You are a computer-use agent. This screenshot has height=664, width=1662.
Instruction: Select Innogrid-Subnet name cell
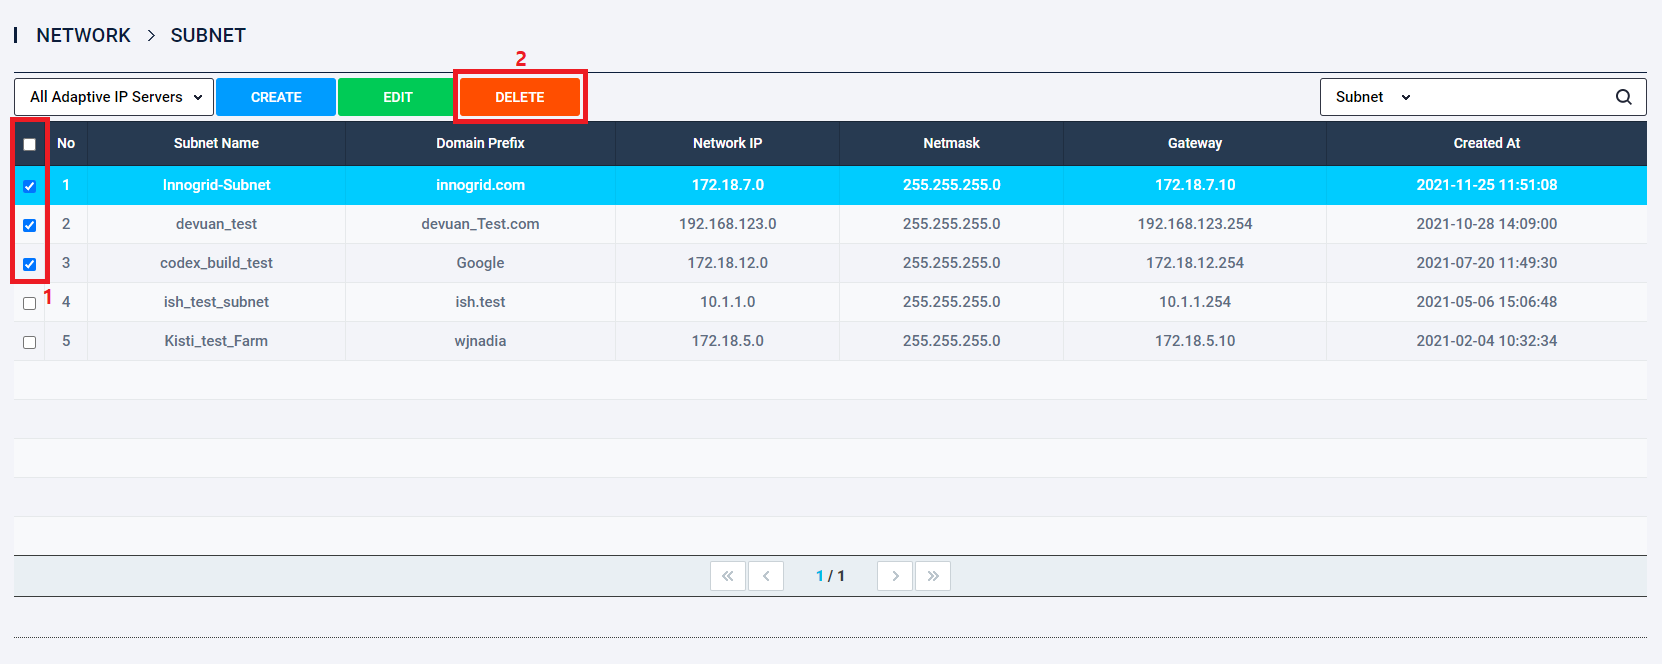[216, 185]
